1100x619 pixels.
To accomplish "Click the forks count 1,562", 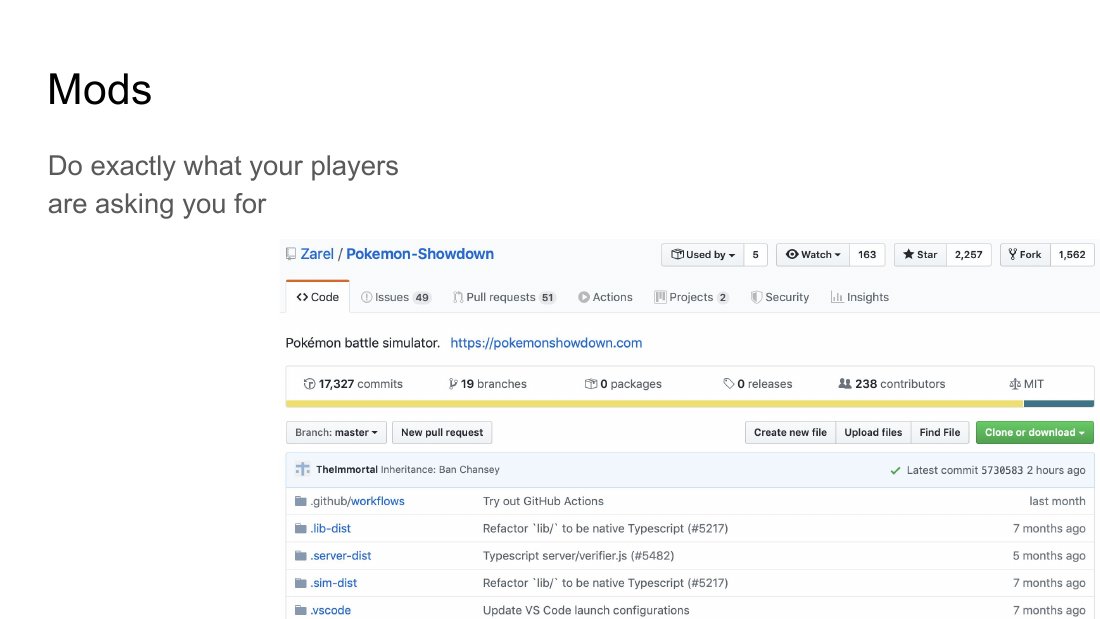I will coord(1072,255).
